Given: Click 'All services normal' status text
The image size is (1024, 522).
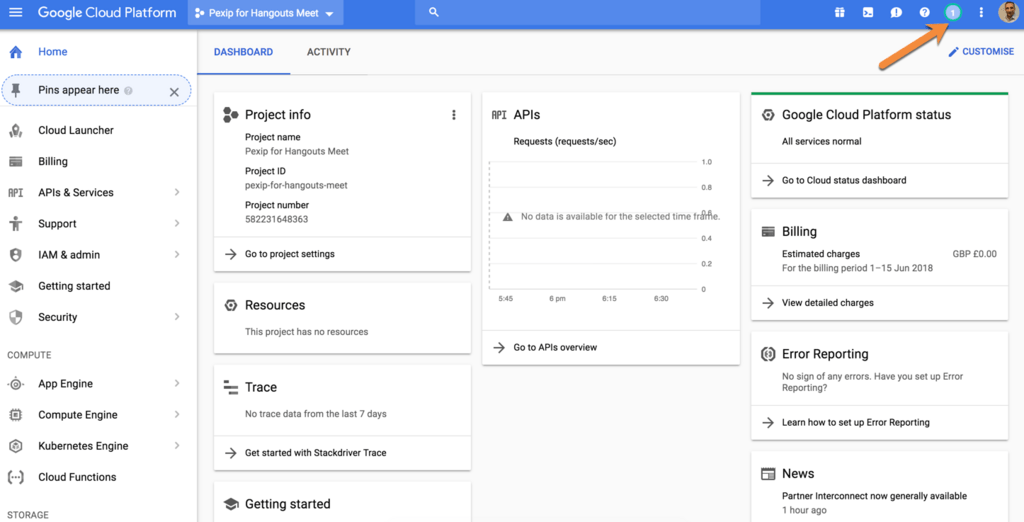Looking at the screenshot, I should coord(822,141).
